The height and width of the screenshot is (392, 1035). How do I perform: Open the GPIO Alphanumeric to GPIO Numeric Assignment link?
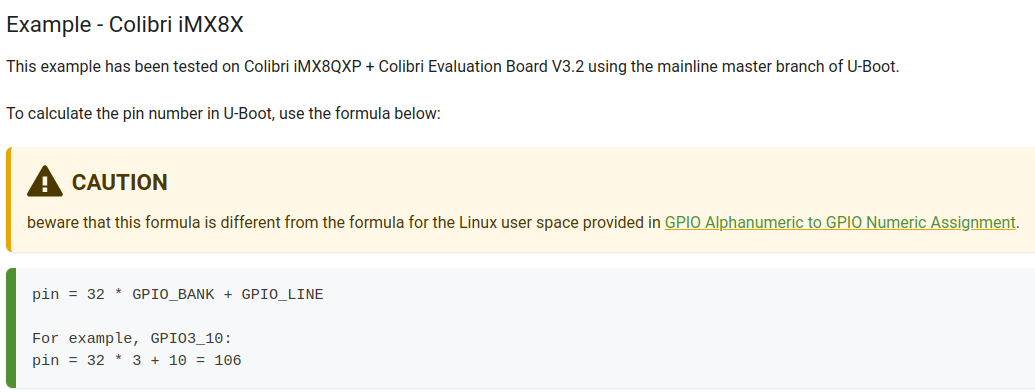click(x=840, y=222)
